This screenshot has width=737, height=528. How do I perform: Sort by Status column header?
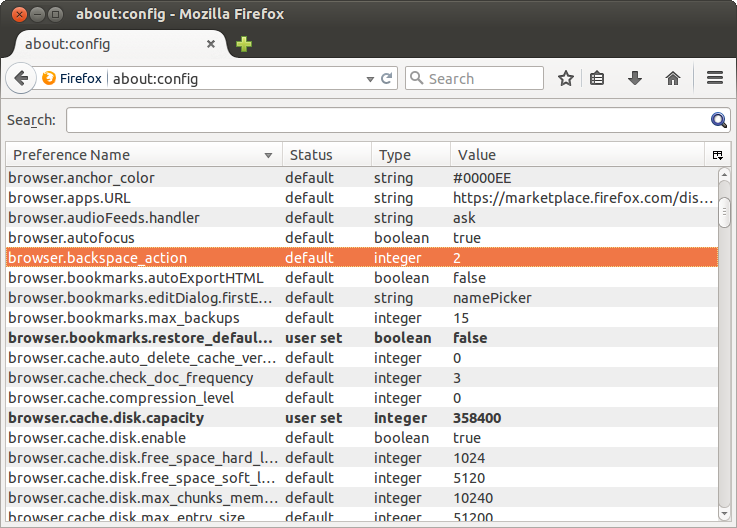(327, 155)
